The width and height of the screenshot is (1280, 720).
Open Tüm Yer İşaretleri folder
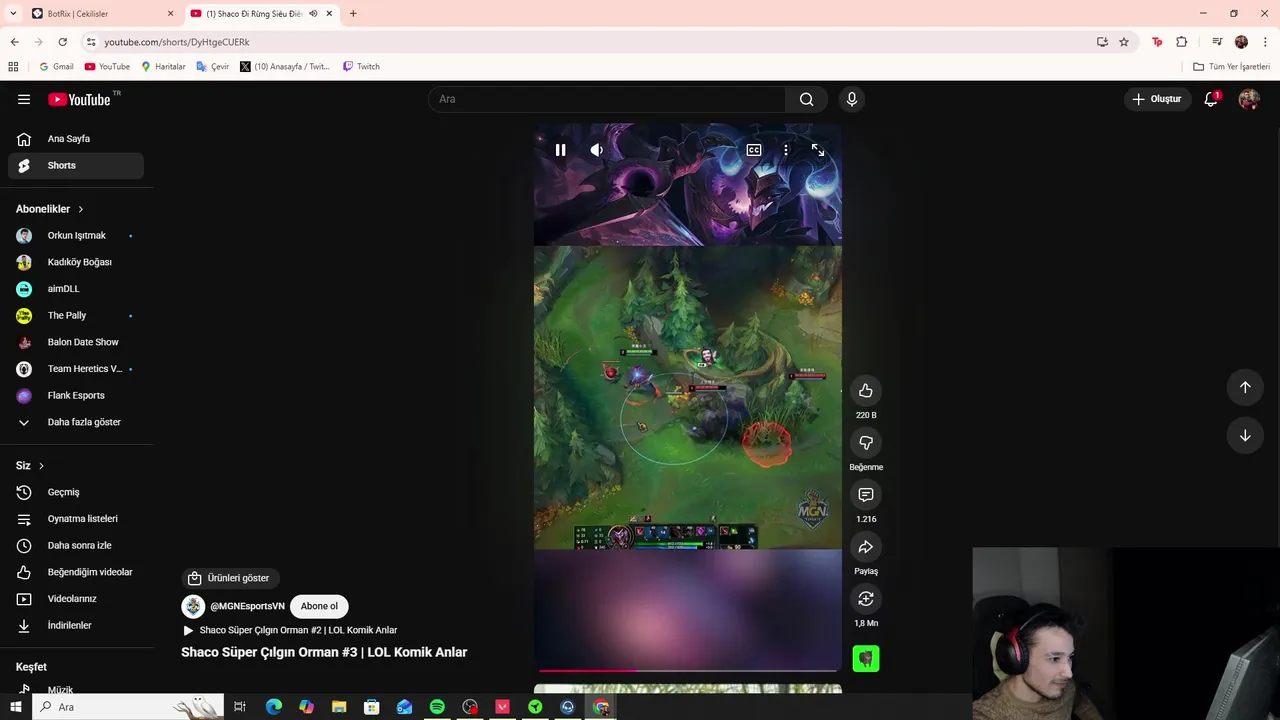tap(1231, 67)
